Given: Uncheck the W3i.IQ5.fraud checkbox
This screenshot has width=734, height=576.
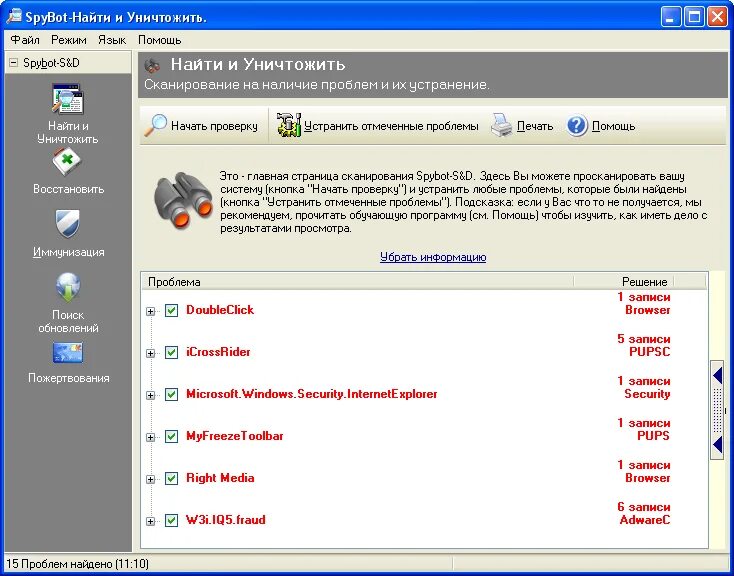Looking at the screenshot, I should 171,520.
